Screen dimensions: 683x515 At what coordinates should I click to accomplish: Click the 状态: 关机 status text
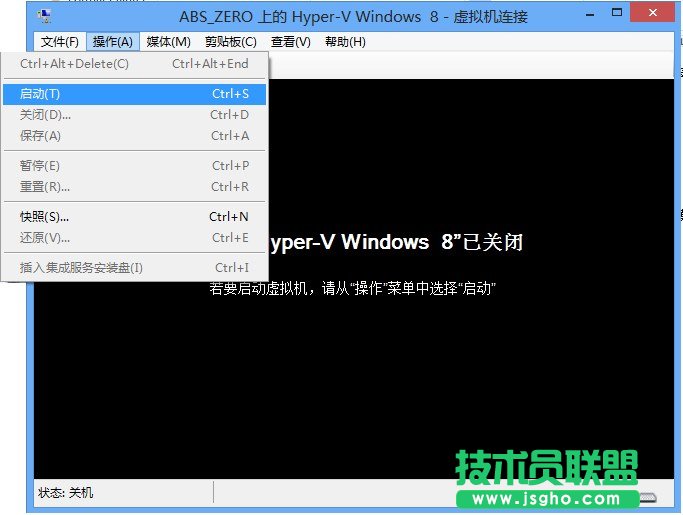coord(65,493)
